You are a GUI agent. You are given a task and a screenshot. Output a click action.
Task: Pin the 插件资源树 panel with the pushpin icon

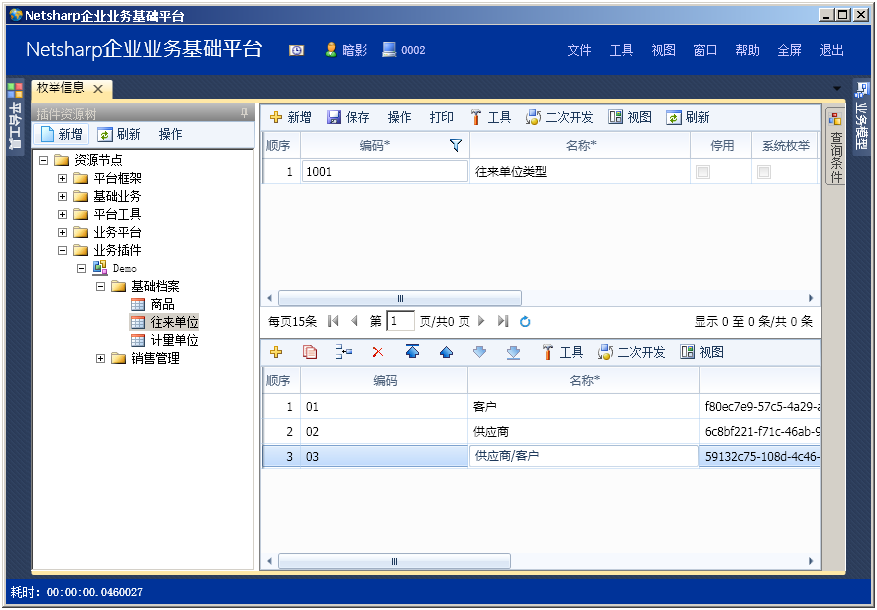coord(244,113)
